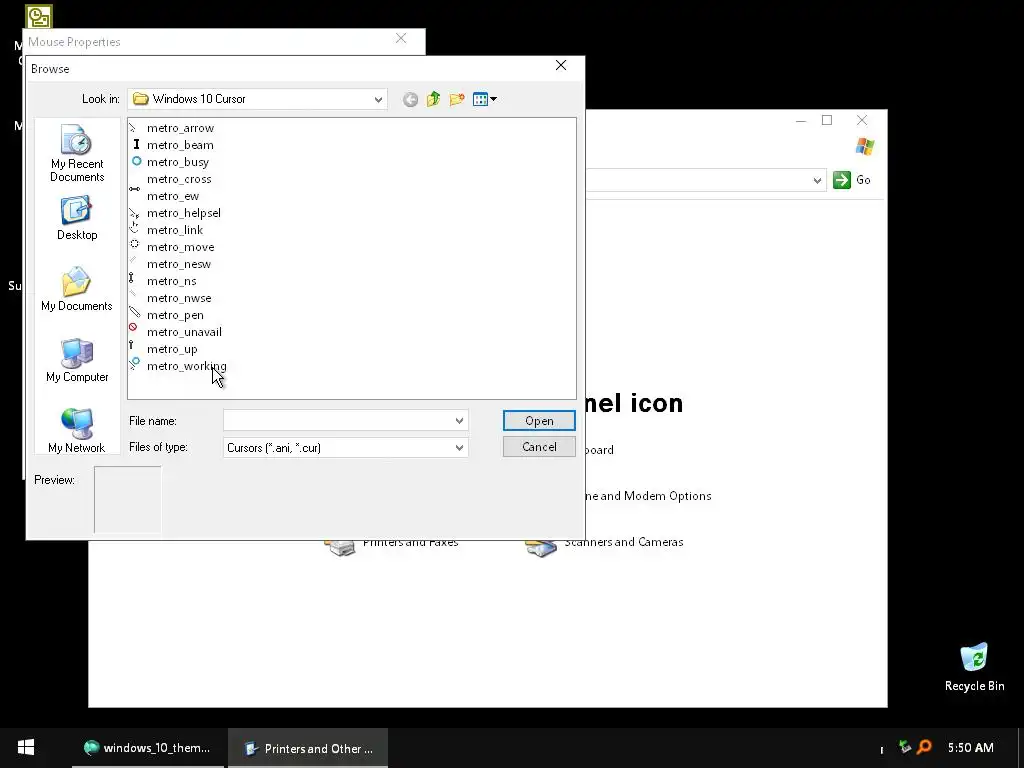Go back to last folder visited
The image size is (1024, 768).
tap(410, 99)
